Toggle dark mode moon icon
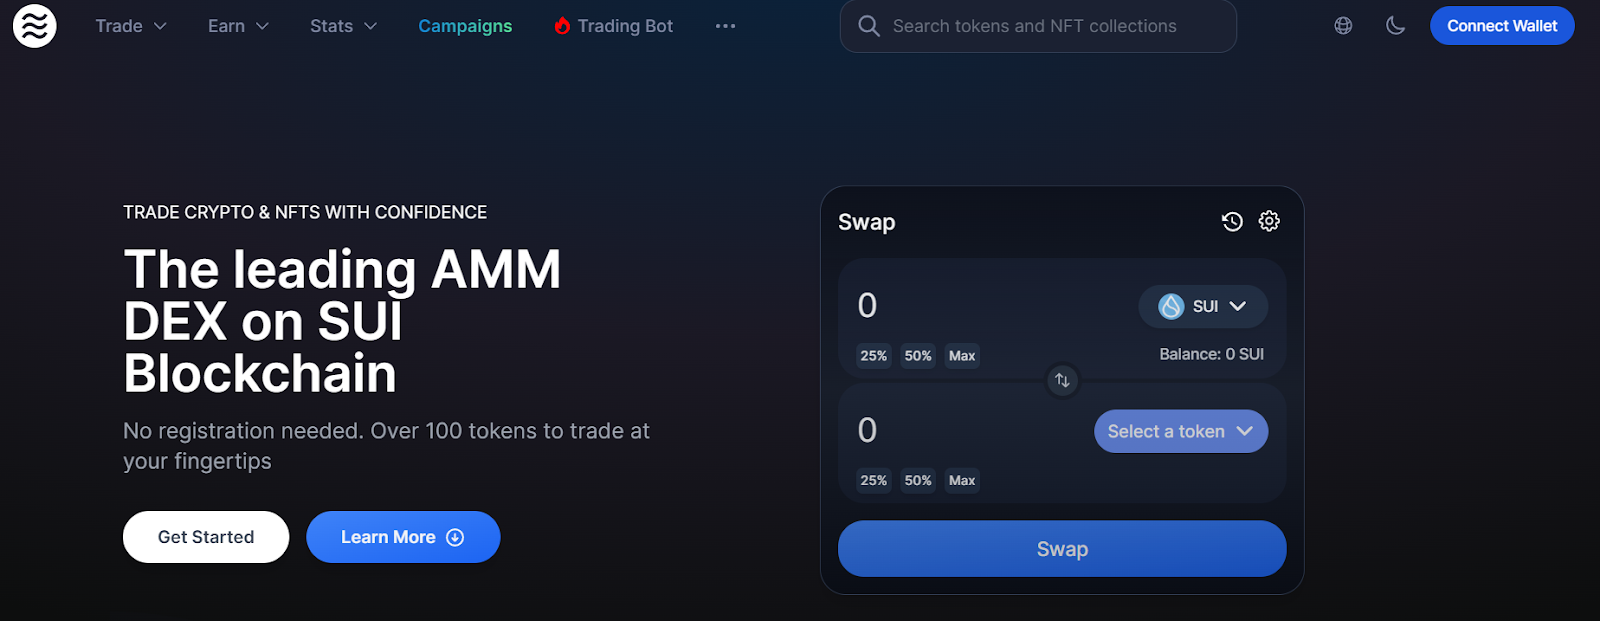This screenshot has width=1600, height=621. click(x=1395, y=26)
